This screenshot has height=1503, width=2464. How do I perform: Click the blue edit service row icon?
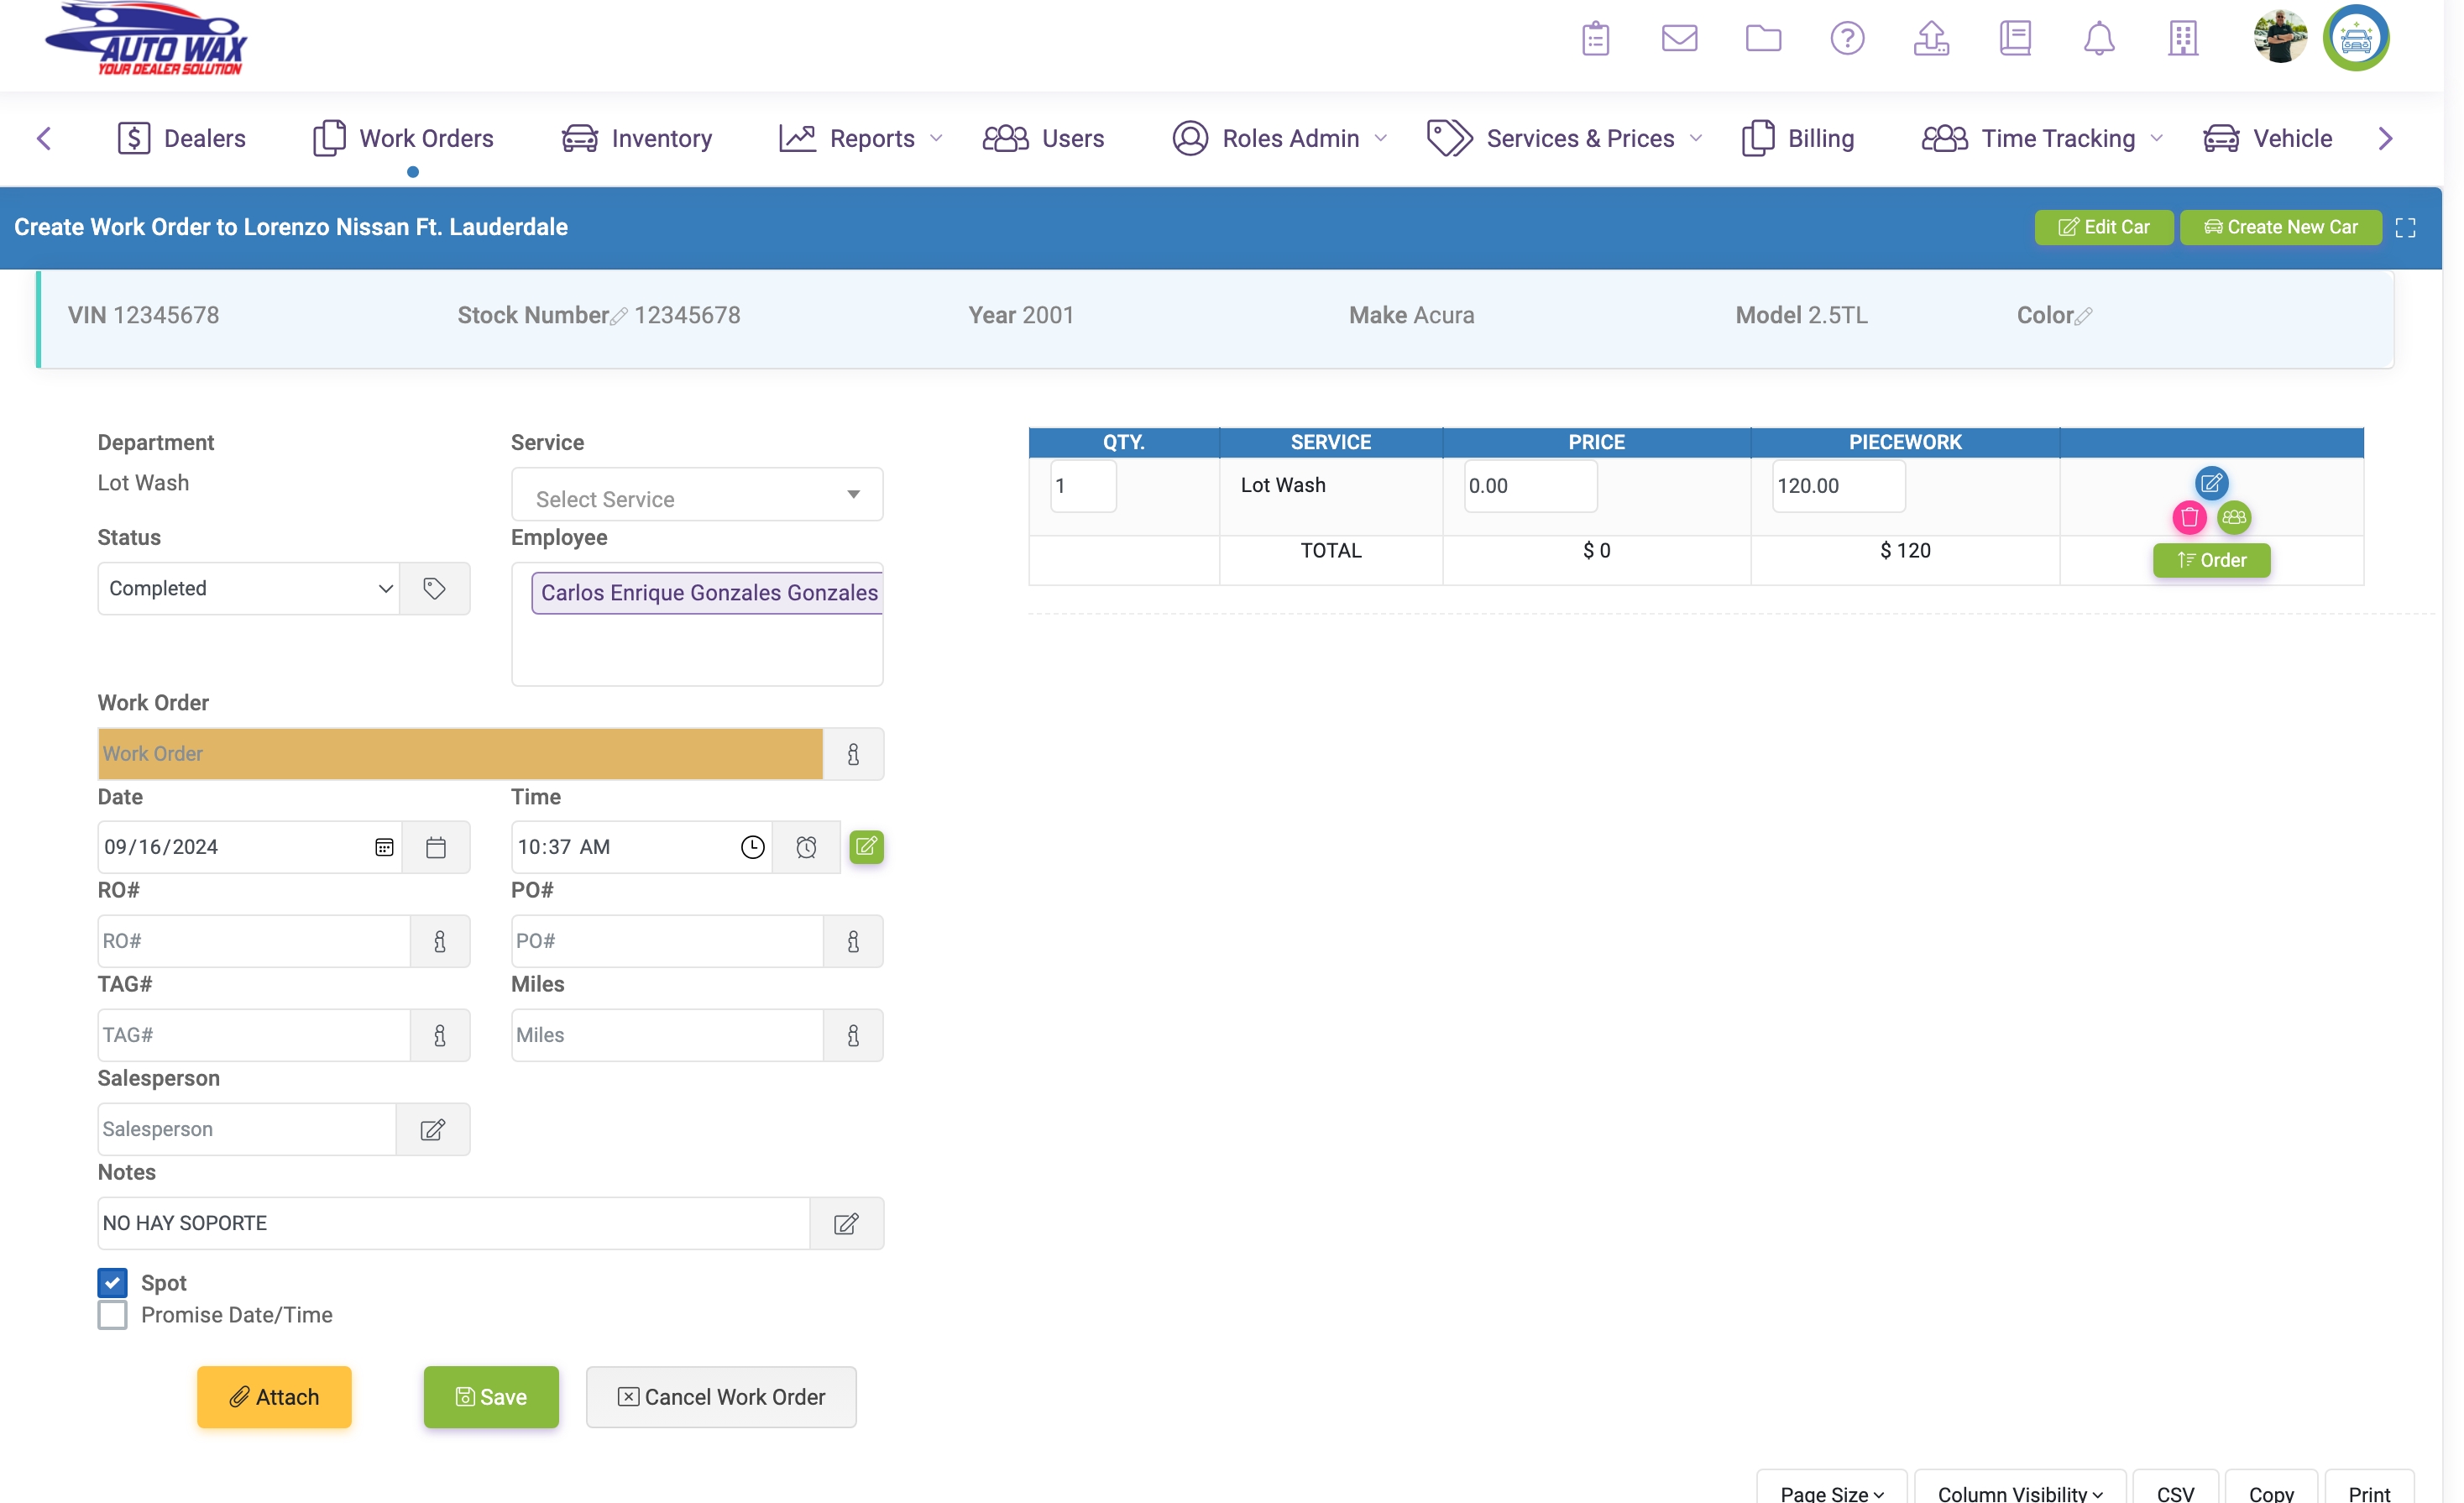(2211, 483)
